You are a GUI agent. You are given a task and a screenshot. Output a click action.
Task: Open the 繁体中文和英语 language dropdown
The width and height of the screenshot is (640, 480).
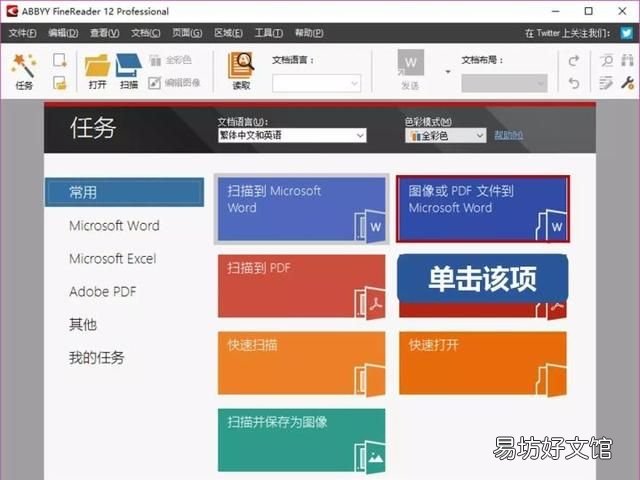coord(292,136)
